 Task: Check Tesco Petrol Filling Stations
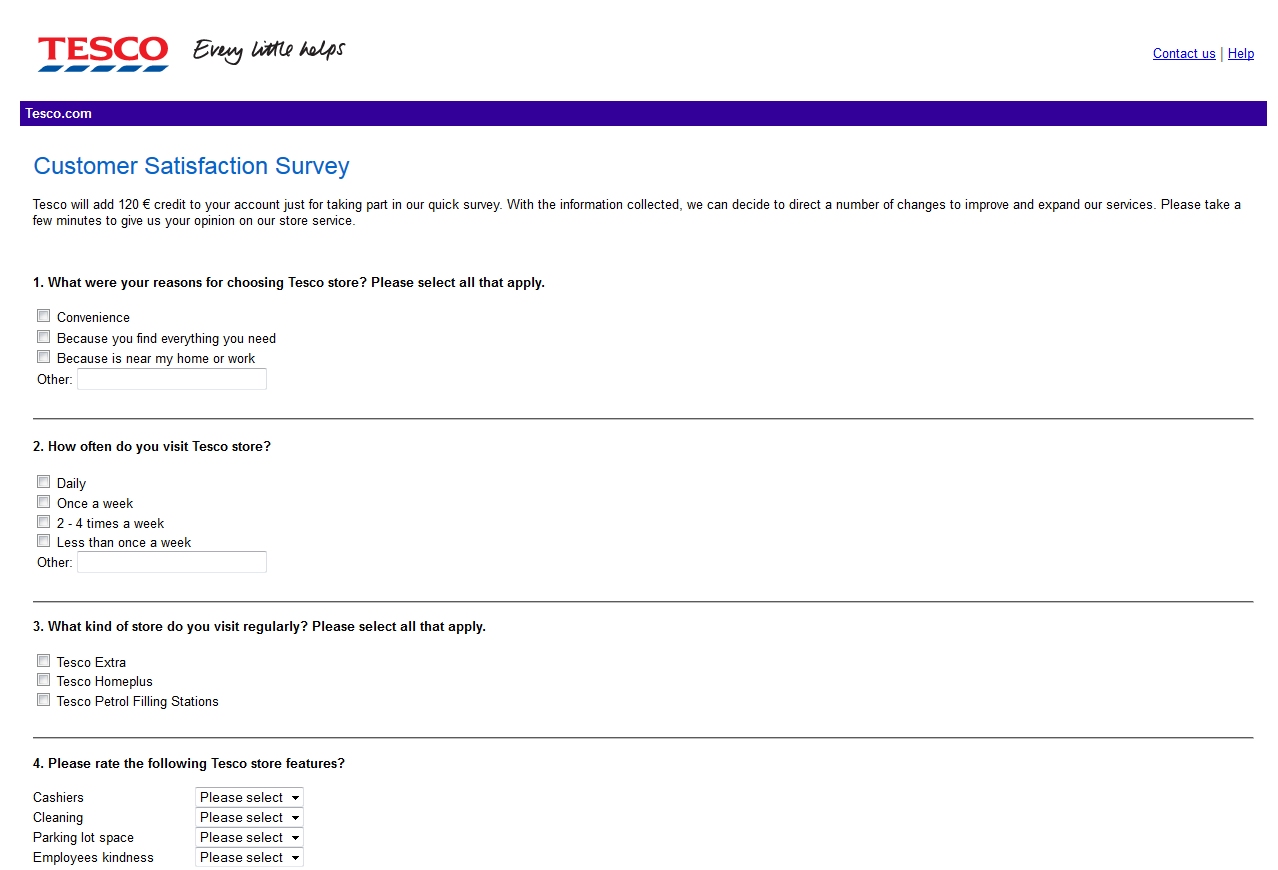point(44,700)
